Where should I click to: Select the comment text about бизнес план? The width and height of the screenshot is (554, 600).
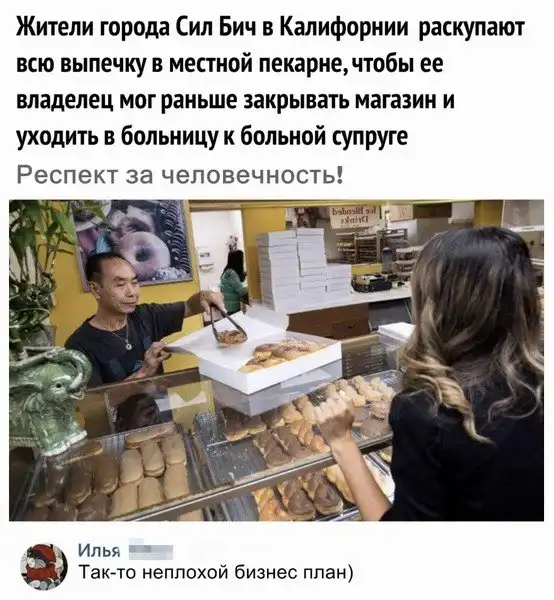coord(216,573)
